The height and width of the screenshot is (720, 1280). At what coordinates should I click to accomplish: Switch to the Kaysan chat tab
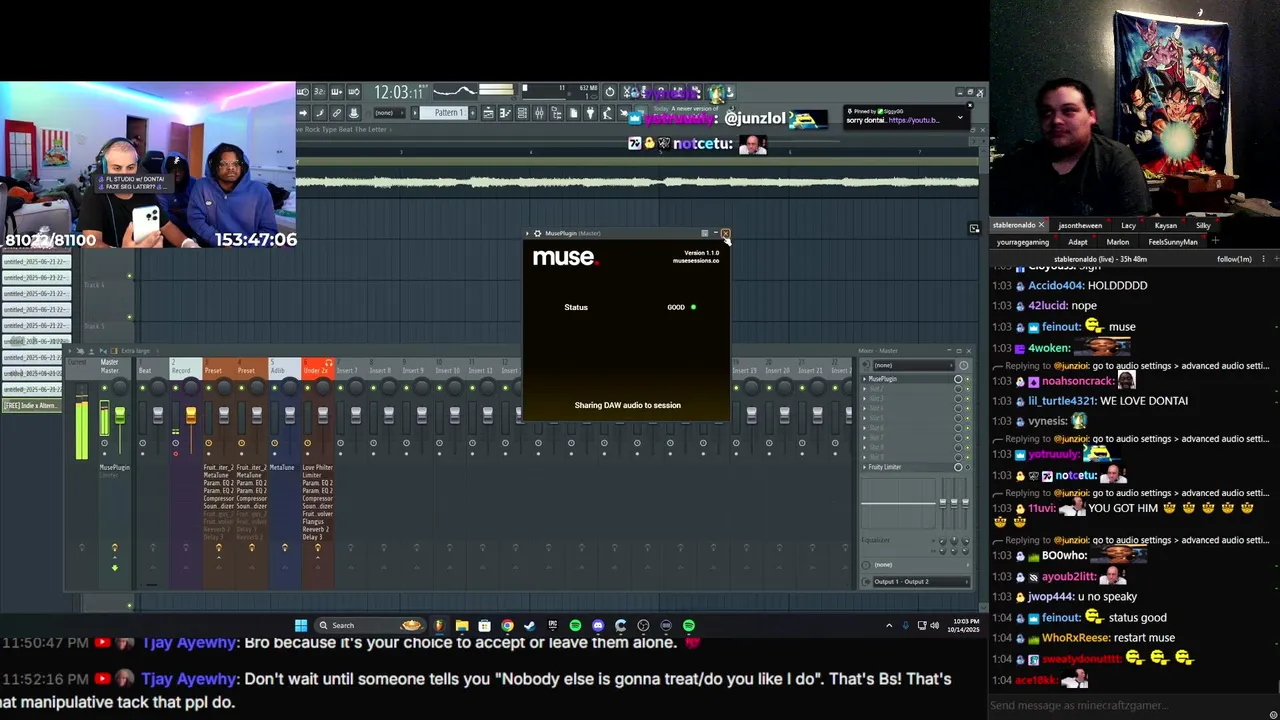tap(1165, 225)
